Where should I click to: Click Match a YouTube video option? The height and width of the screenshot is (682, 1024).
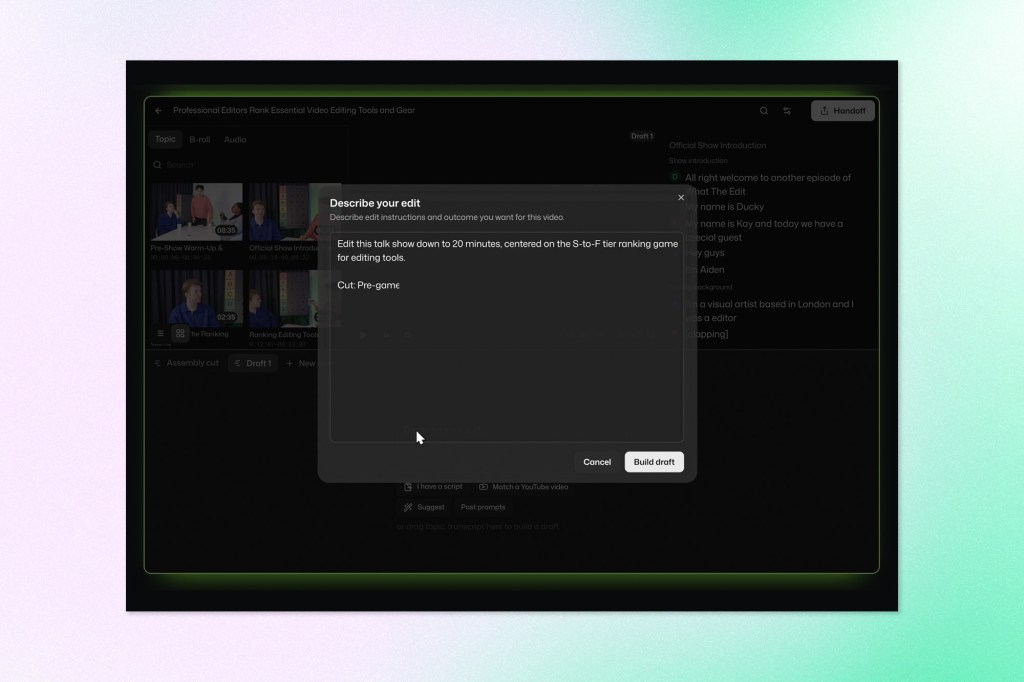pyautogui.click(x=524, y=487)
